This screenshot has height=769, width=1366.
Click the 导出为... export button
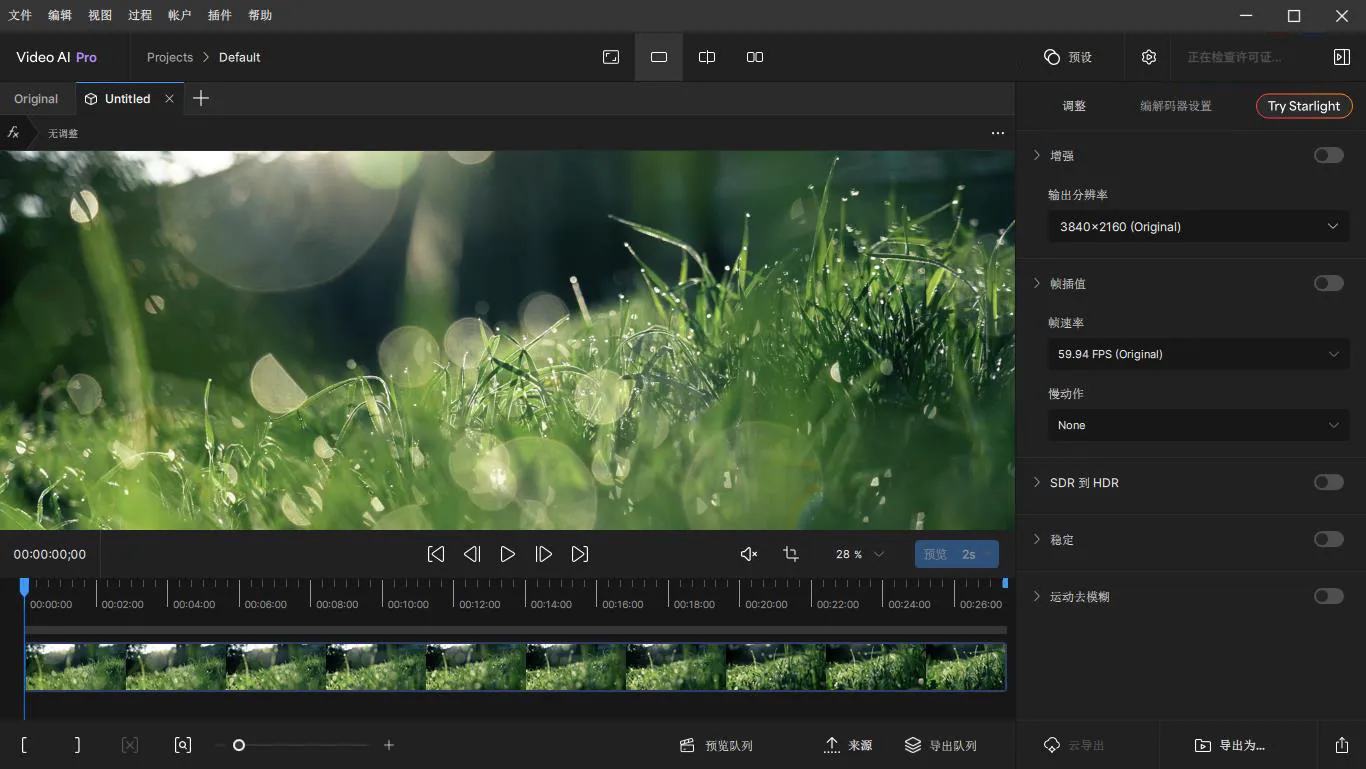[x=1230, y=745]
